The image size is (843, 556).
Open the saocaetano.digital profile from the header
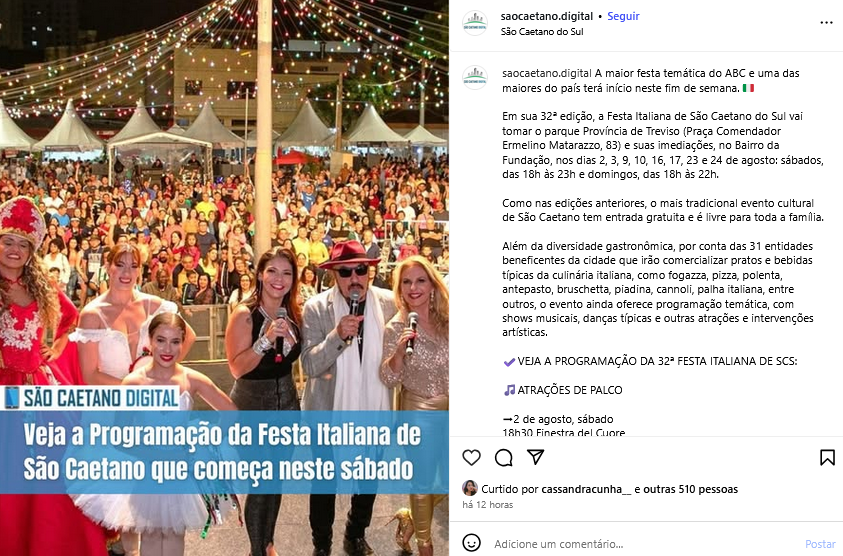pyautogui.click(x=547, y=16)
